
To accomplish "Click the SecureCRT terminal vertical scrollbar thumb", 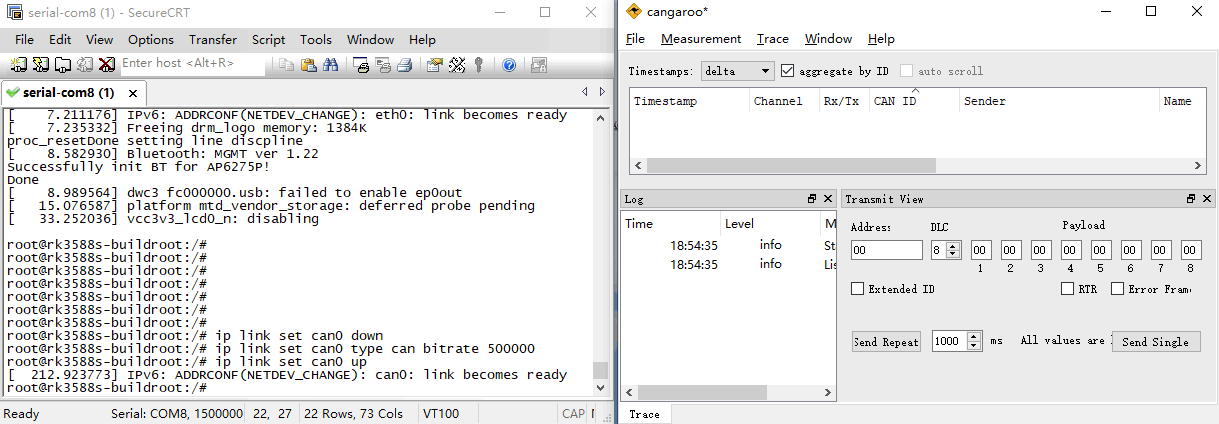I will coord(600,369).
